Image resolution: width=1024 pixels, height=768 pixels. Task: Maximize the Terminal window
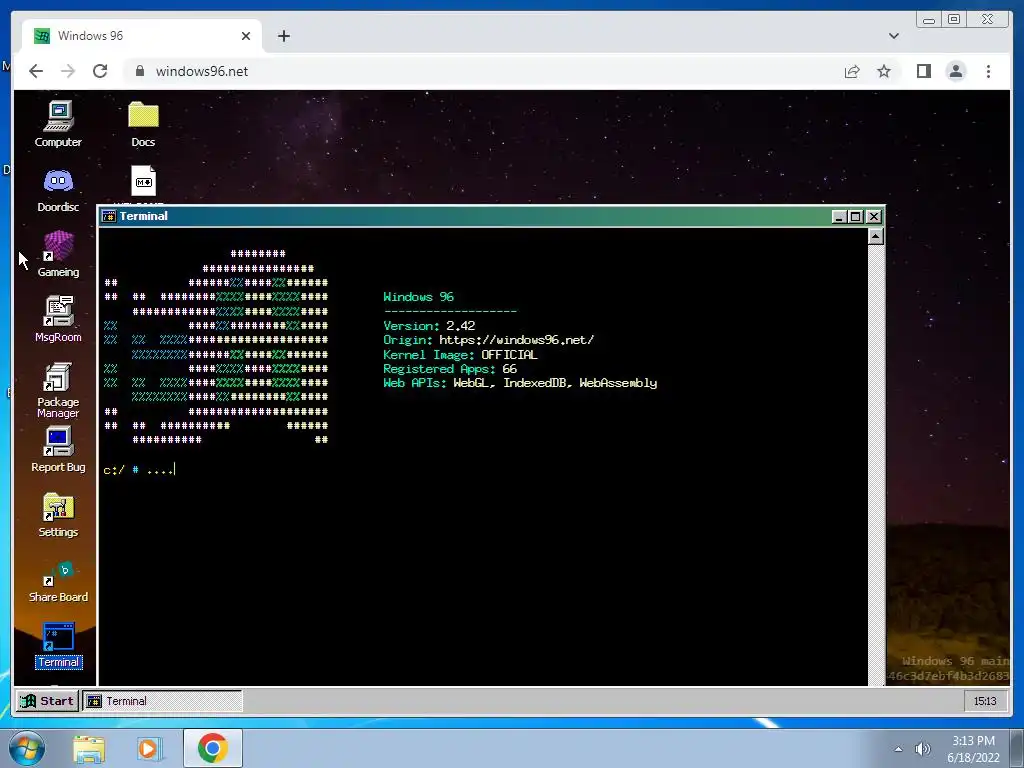pyautogui.click(x=856, y=216)
